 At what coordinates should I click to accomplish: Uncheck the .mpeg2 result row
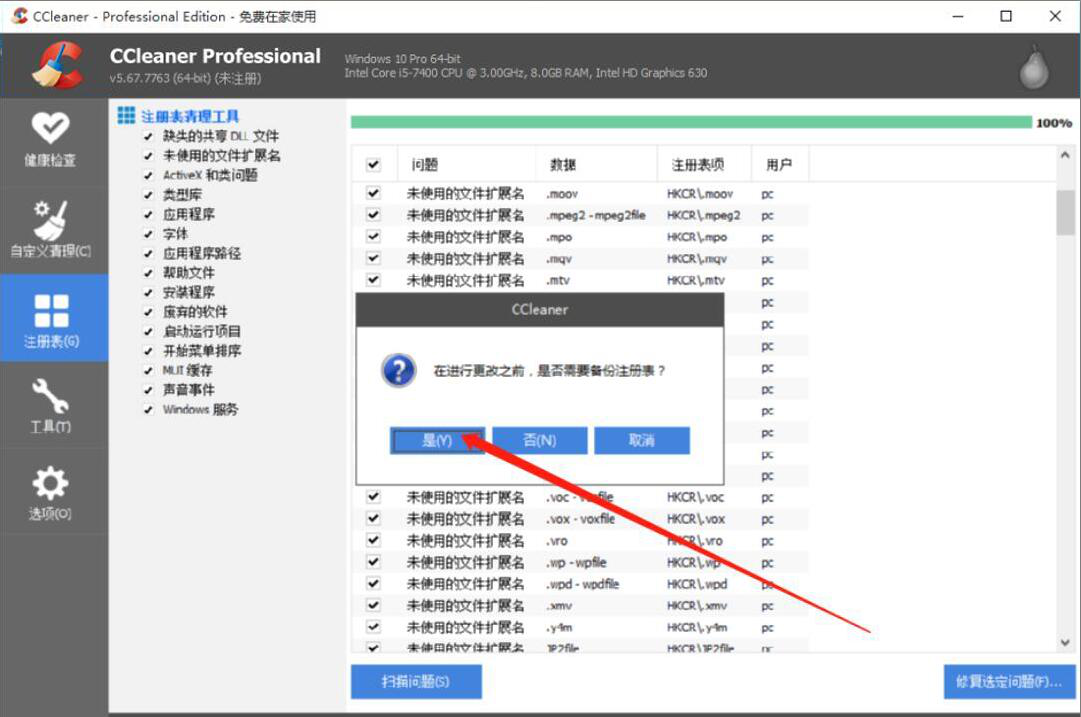pyautogui.click(x=373, y=214)
